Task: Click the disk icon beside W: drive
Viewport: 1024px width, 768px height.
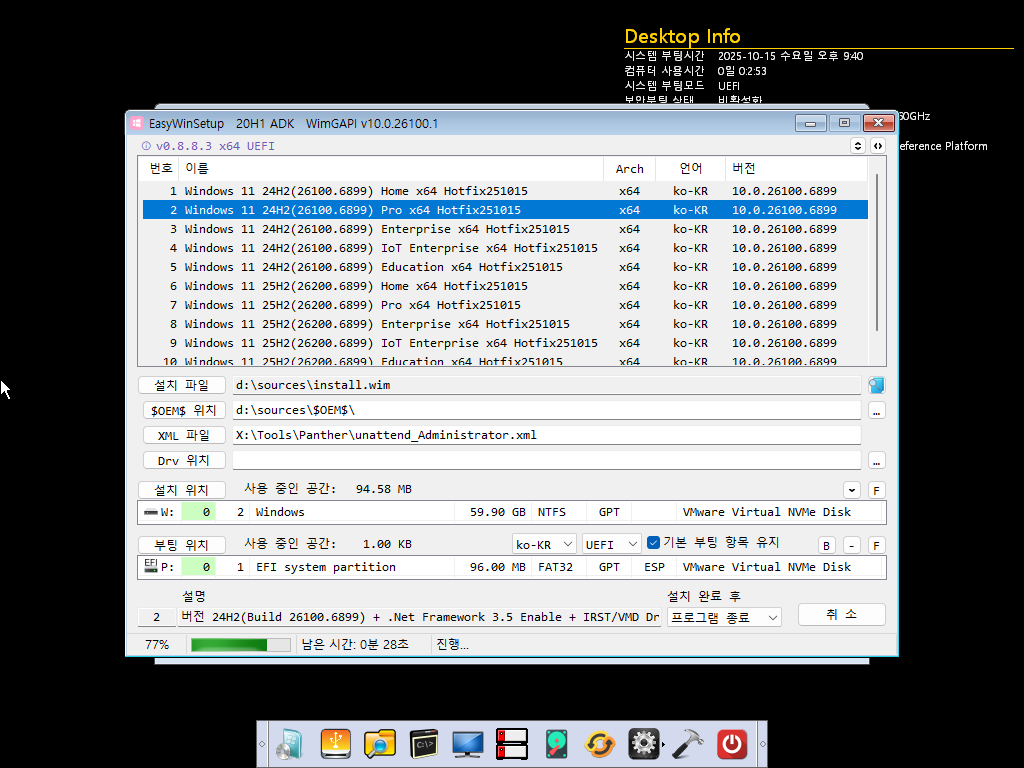Action: tap(151, 512)
